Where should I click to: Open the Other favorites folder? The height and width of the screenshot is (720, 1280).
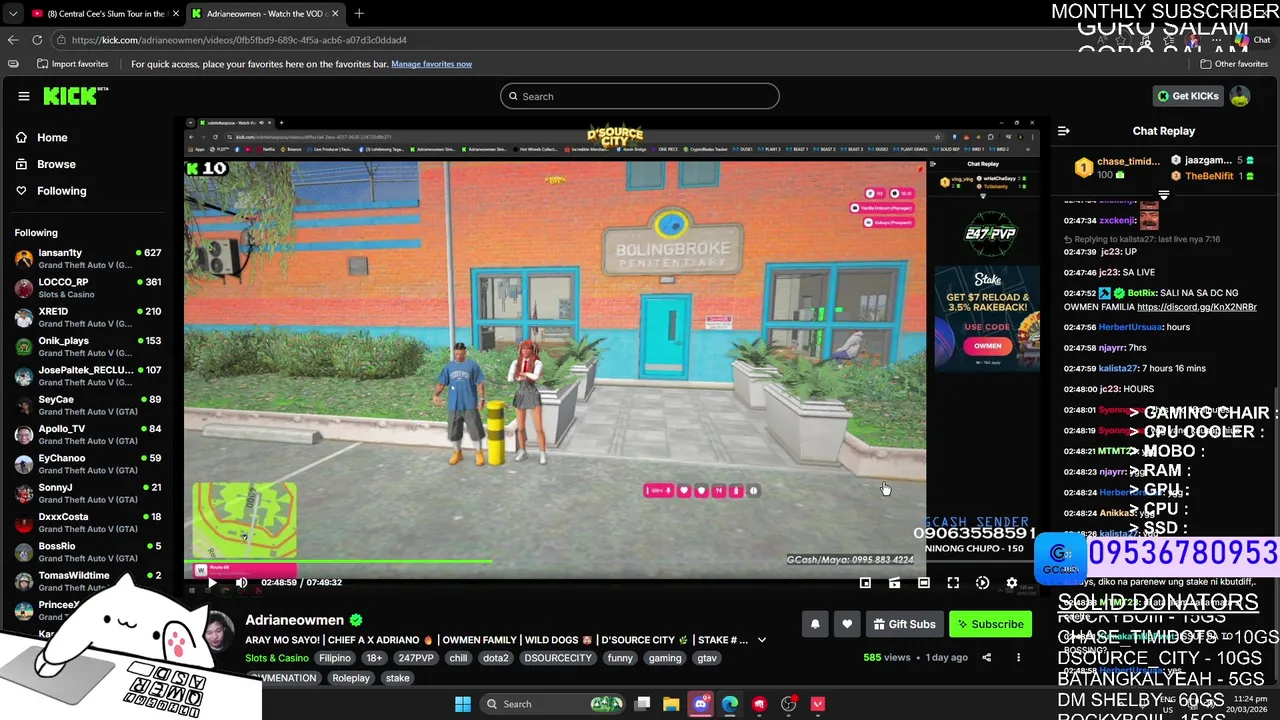(1234, 64)
